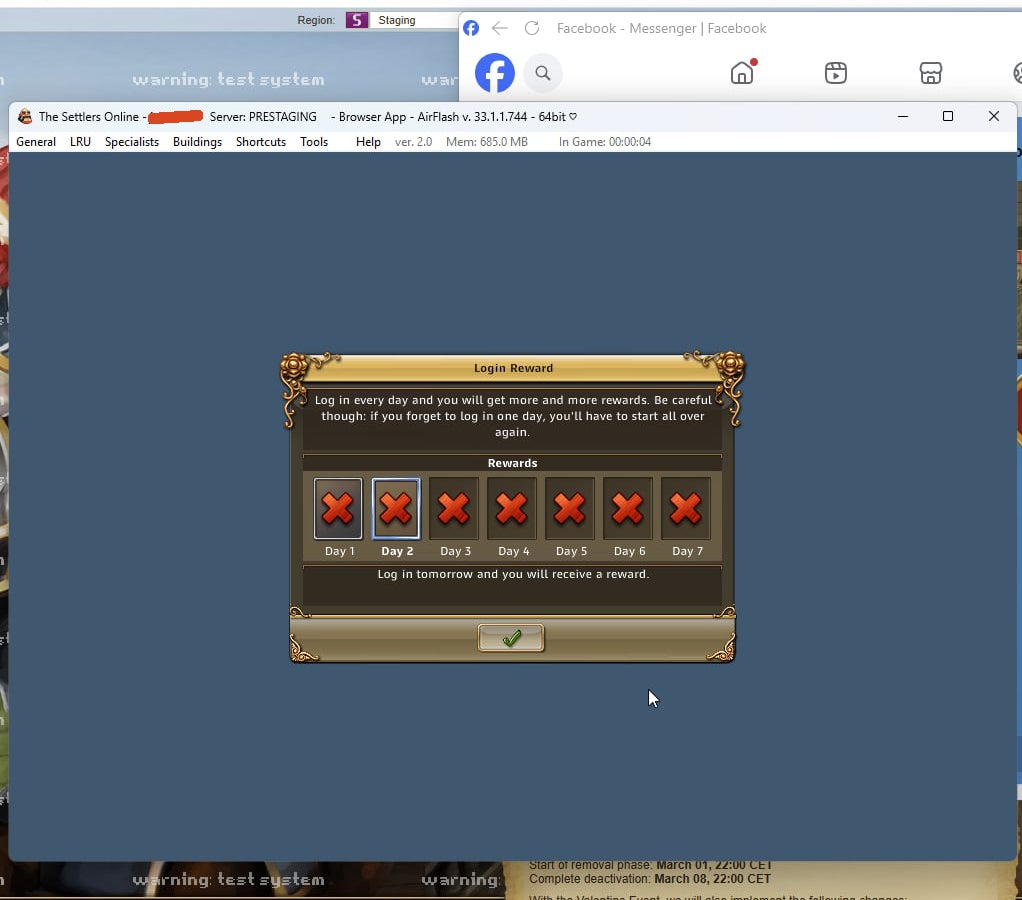Click the 'Login Reward' dialog title
The height and width of the screenshot is (900, 1022).
(x=514, y=368)
